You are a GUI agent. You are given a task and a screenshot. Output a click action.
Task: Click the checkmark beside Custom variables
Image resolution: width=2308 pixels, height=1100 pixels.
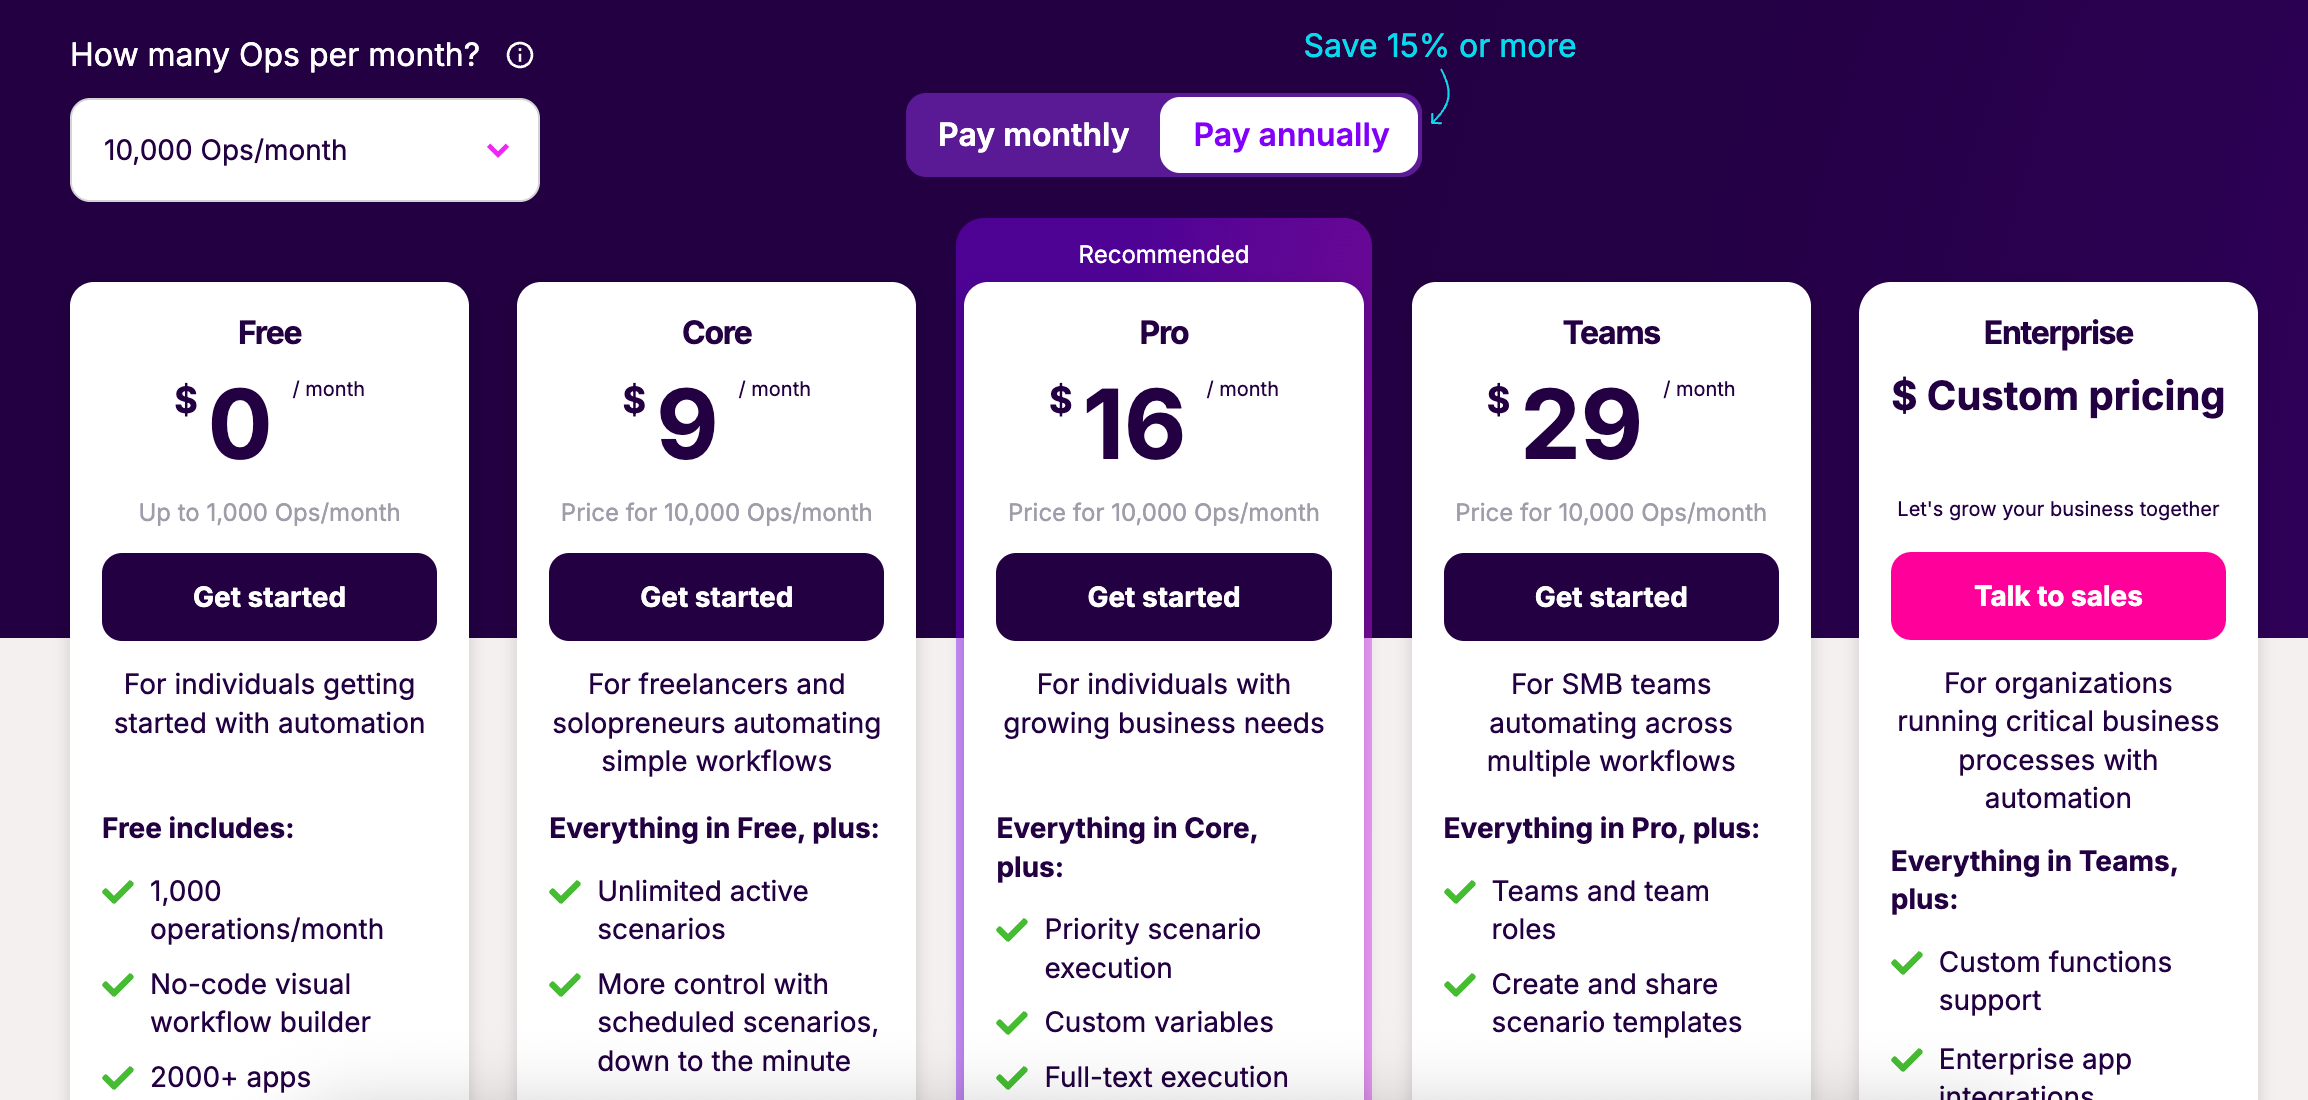(1012, 1023)
